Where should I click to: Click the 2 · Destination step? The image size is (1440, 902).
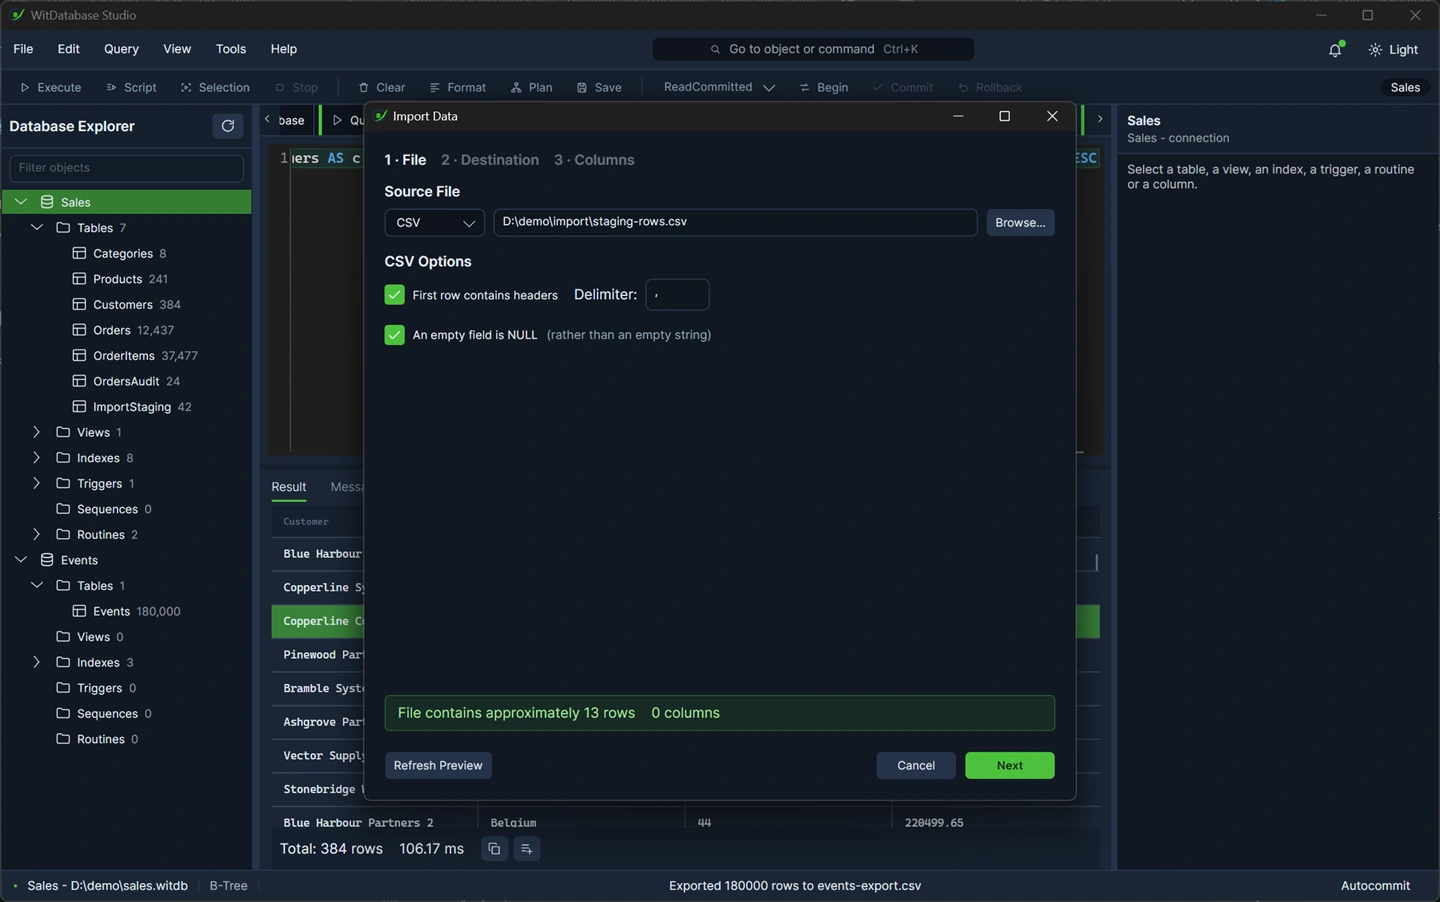490,160
